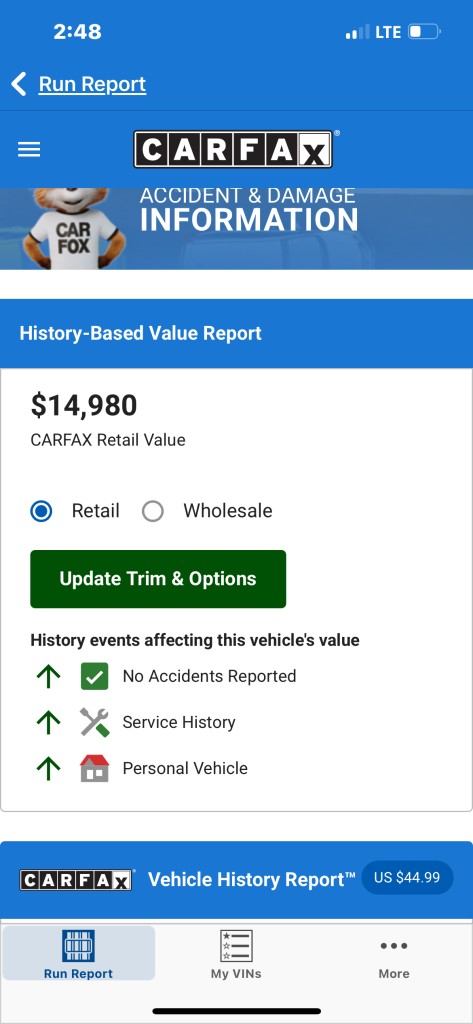
Task: Tap the Car Fox mascot image
Action: coord(74,228)
